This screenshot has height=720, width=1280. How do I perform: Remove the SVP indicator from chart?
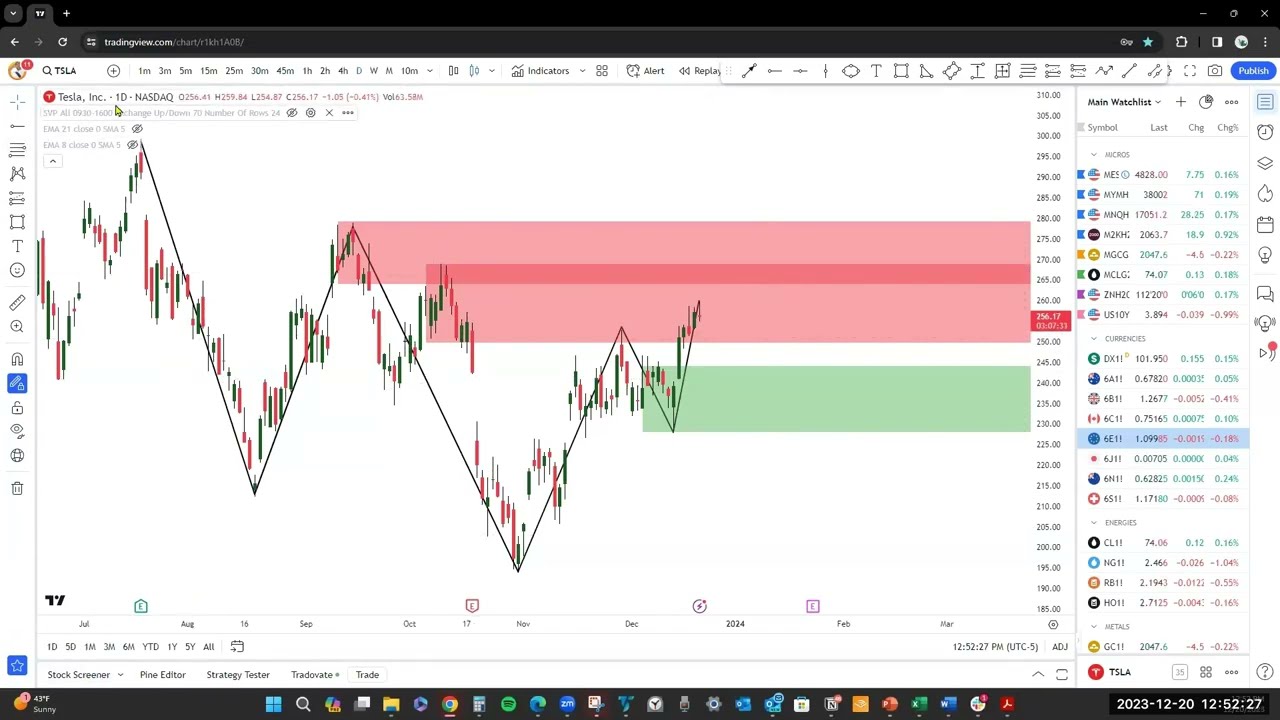[329, 113]
